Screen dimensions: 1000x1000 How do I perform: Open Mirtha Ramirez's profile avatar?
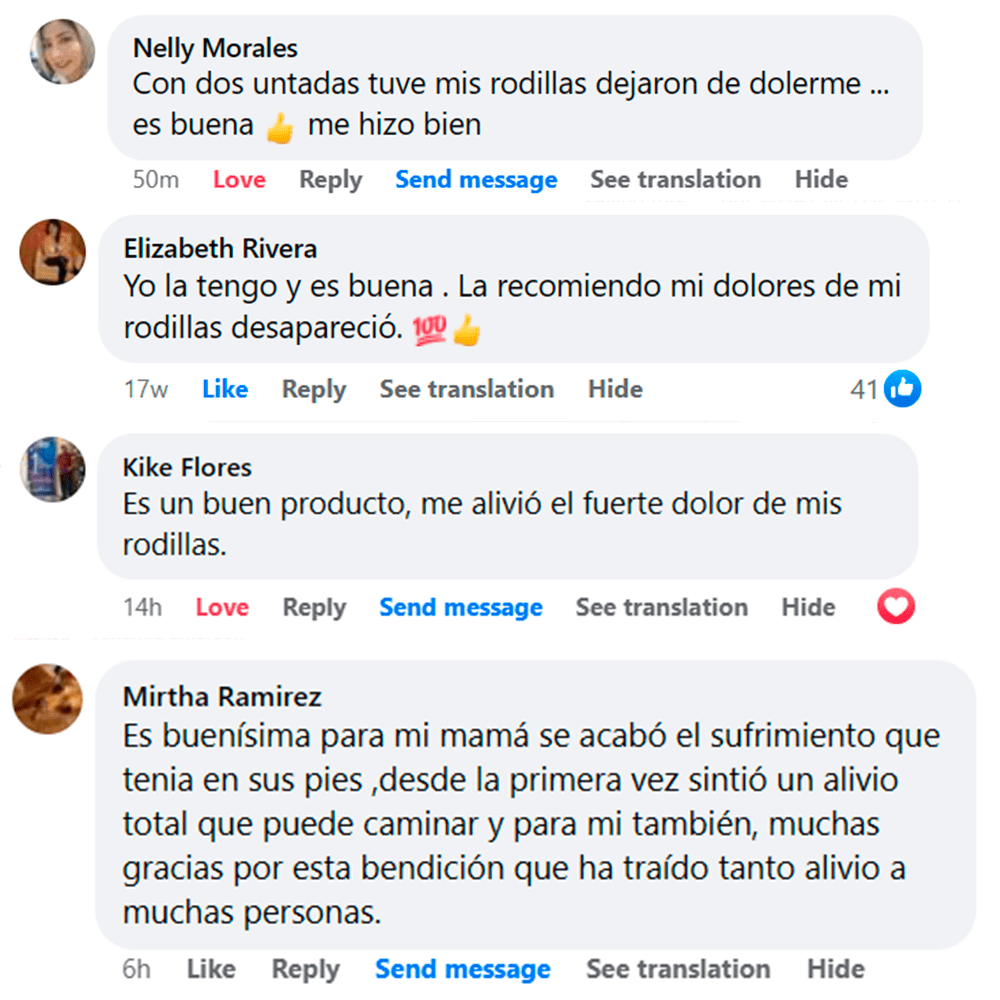click(x=47, y=698)
